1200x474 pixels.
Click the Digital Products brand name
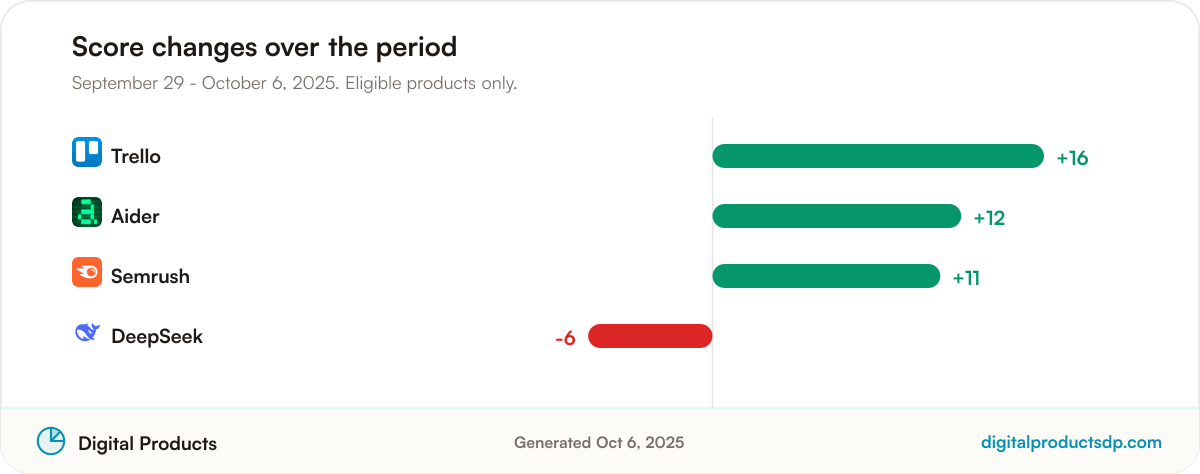point(147,443)
